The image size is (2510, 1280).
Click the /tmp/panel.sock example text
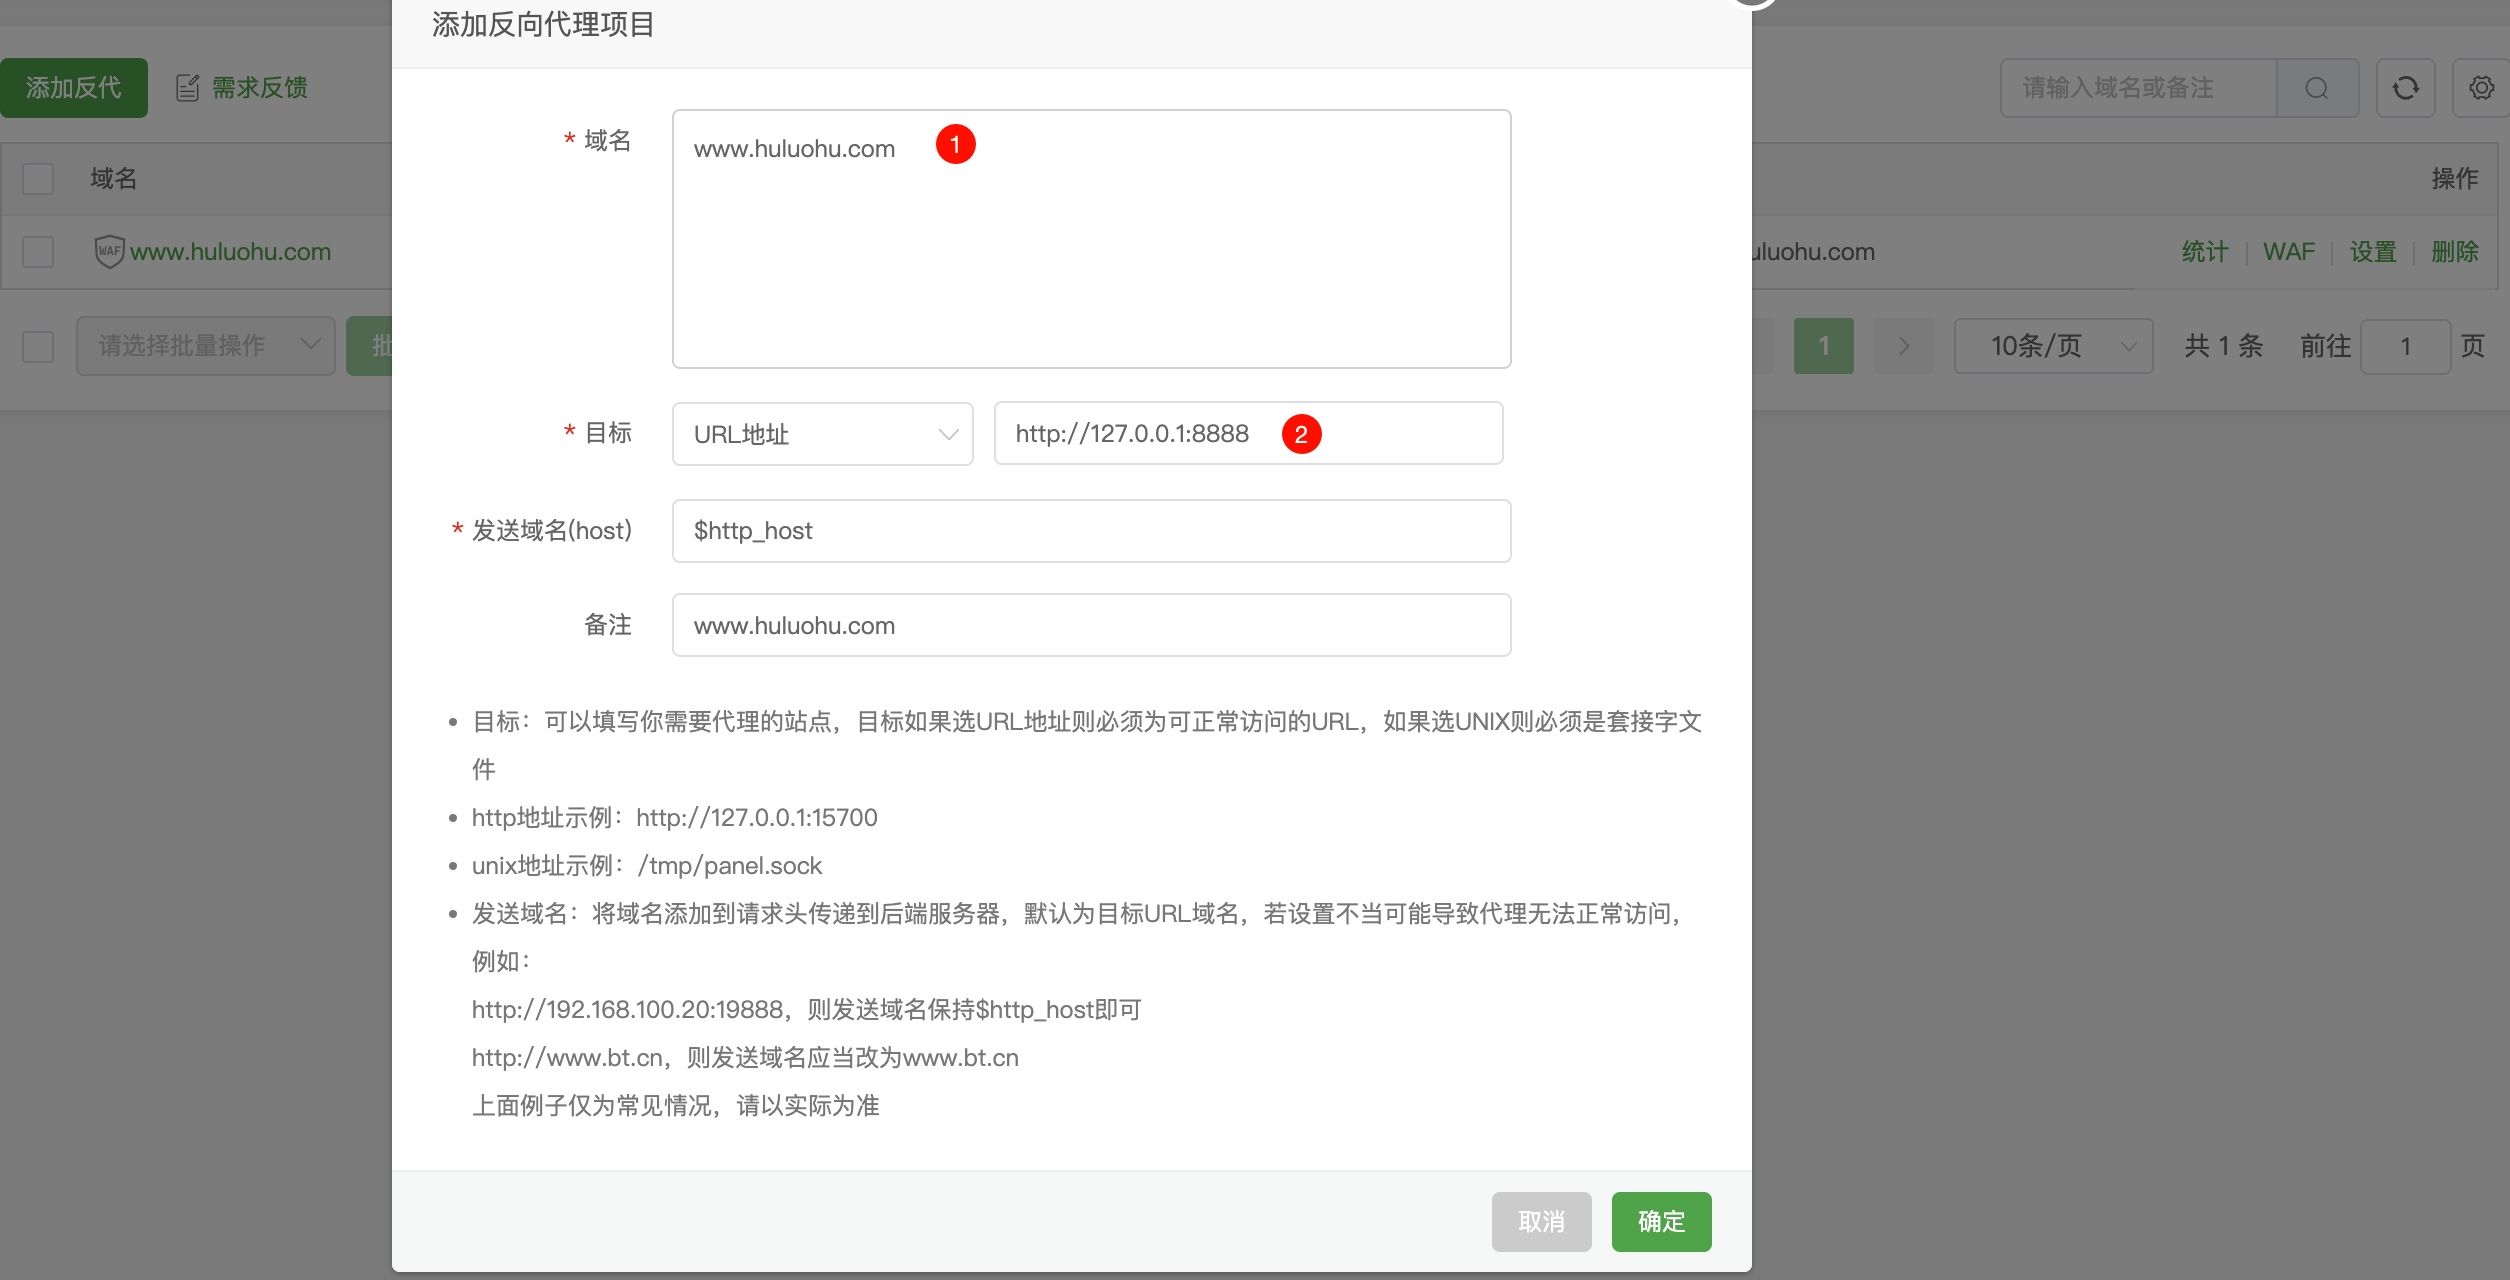730,865
